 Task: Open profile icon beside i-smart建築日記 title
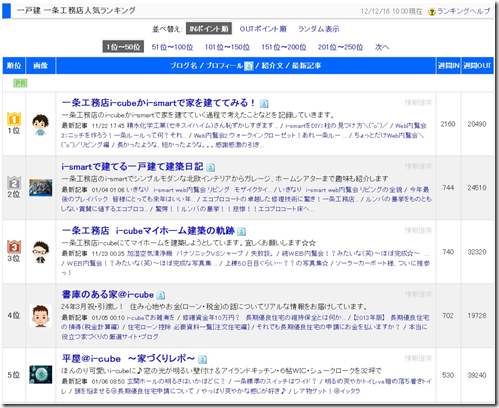[210, 167]
